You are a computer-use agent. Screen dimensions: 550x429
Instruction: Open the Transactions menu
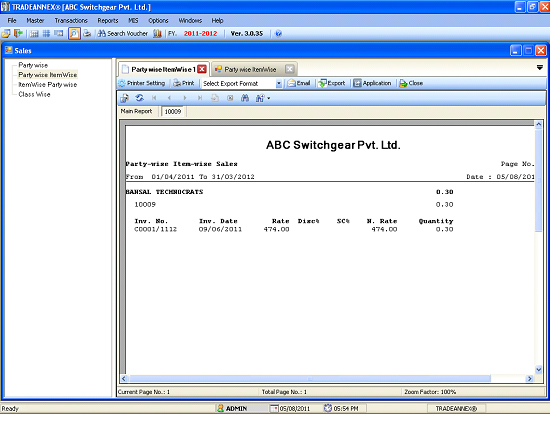pos(71,21)
